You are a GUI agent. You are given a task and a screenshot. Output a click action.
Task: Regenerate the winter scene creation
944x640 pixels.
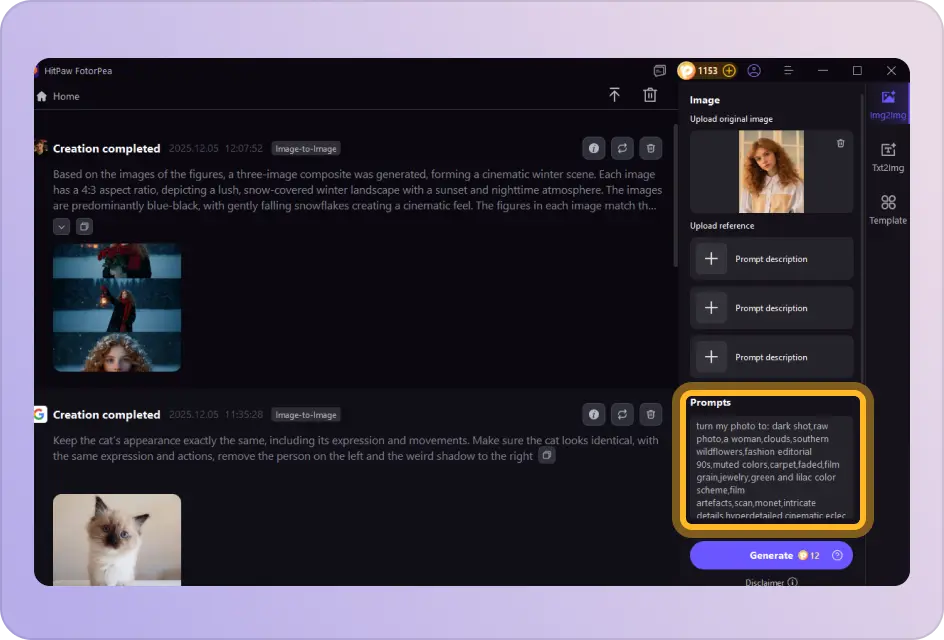point(622,148)
